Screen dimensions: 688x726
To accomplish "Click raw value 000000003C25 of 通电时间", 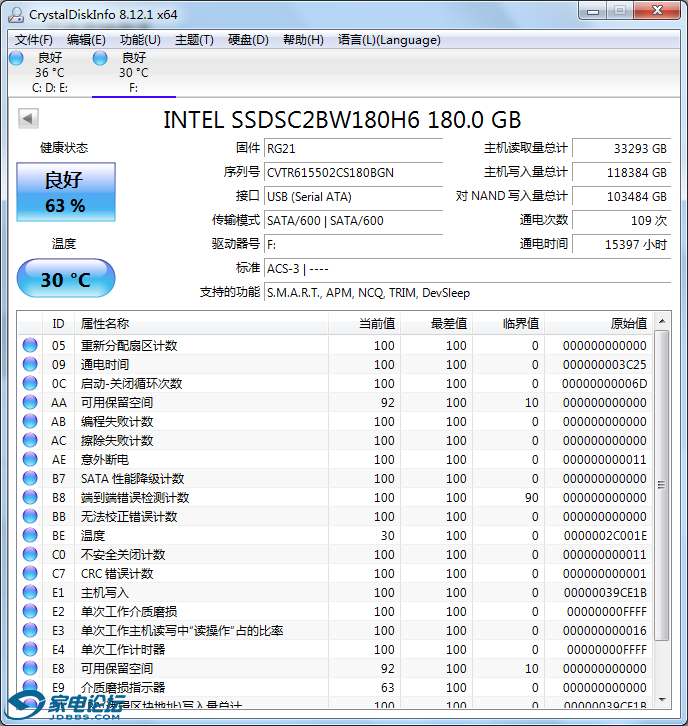I will [605, 365].
